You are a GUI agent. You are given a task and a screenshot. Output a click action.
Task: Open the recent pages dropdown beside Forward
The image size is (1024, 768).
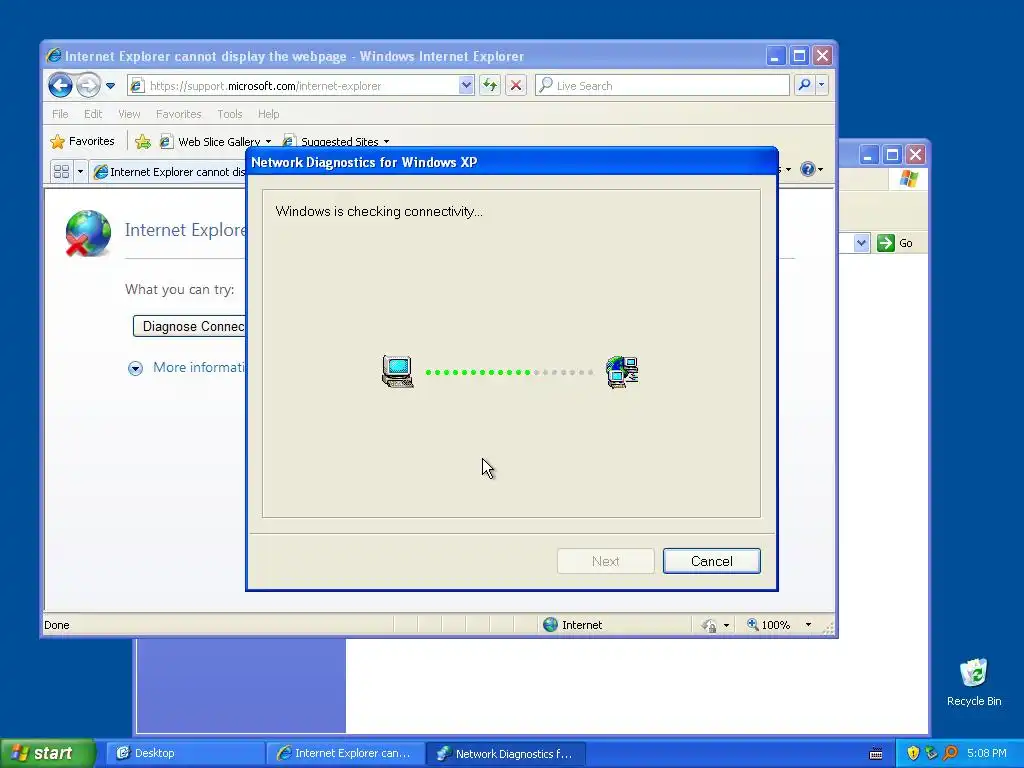coord(110,86)
